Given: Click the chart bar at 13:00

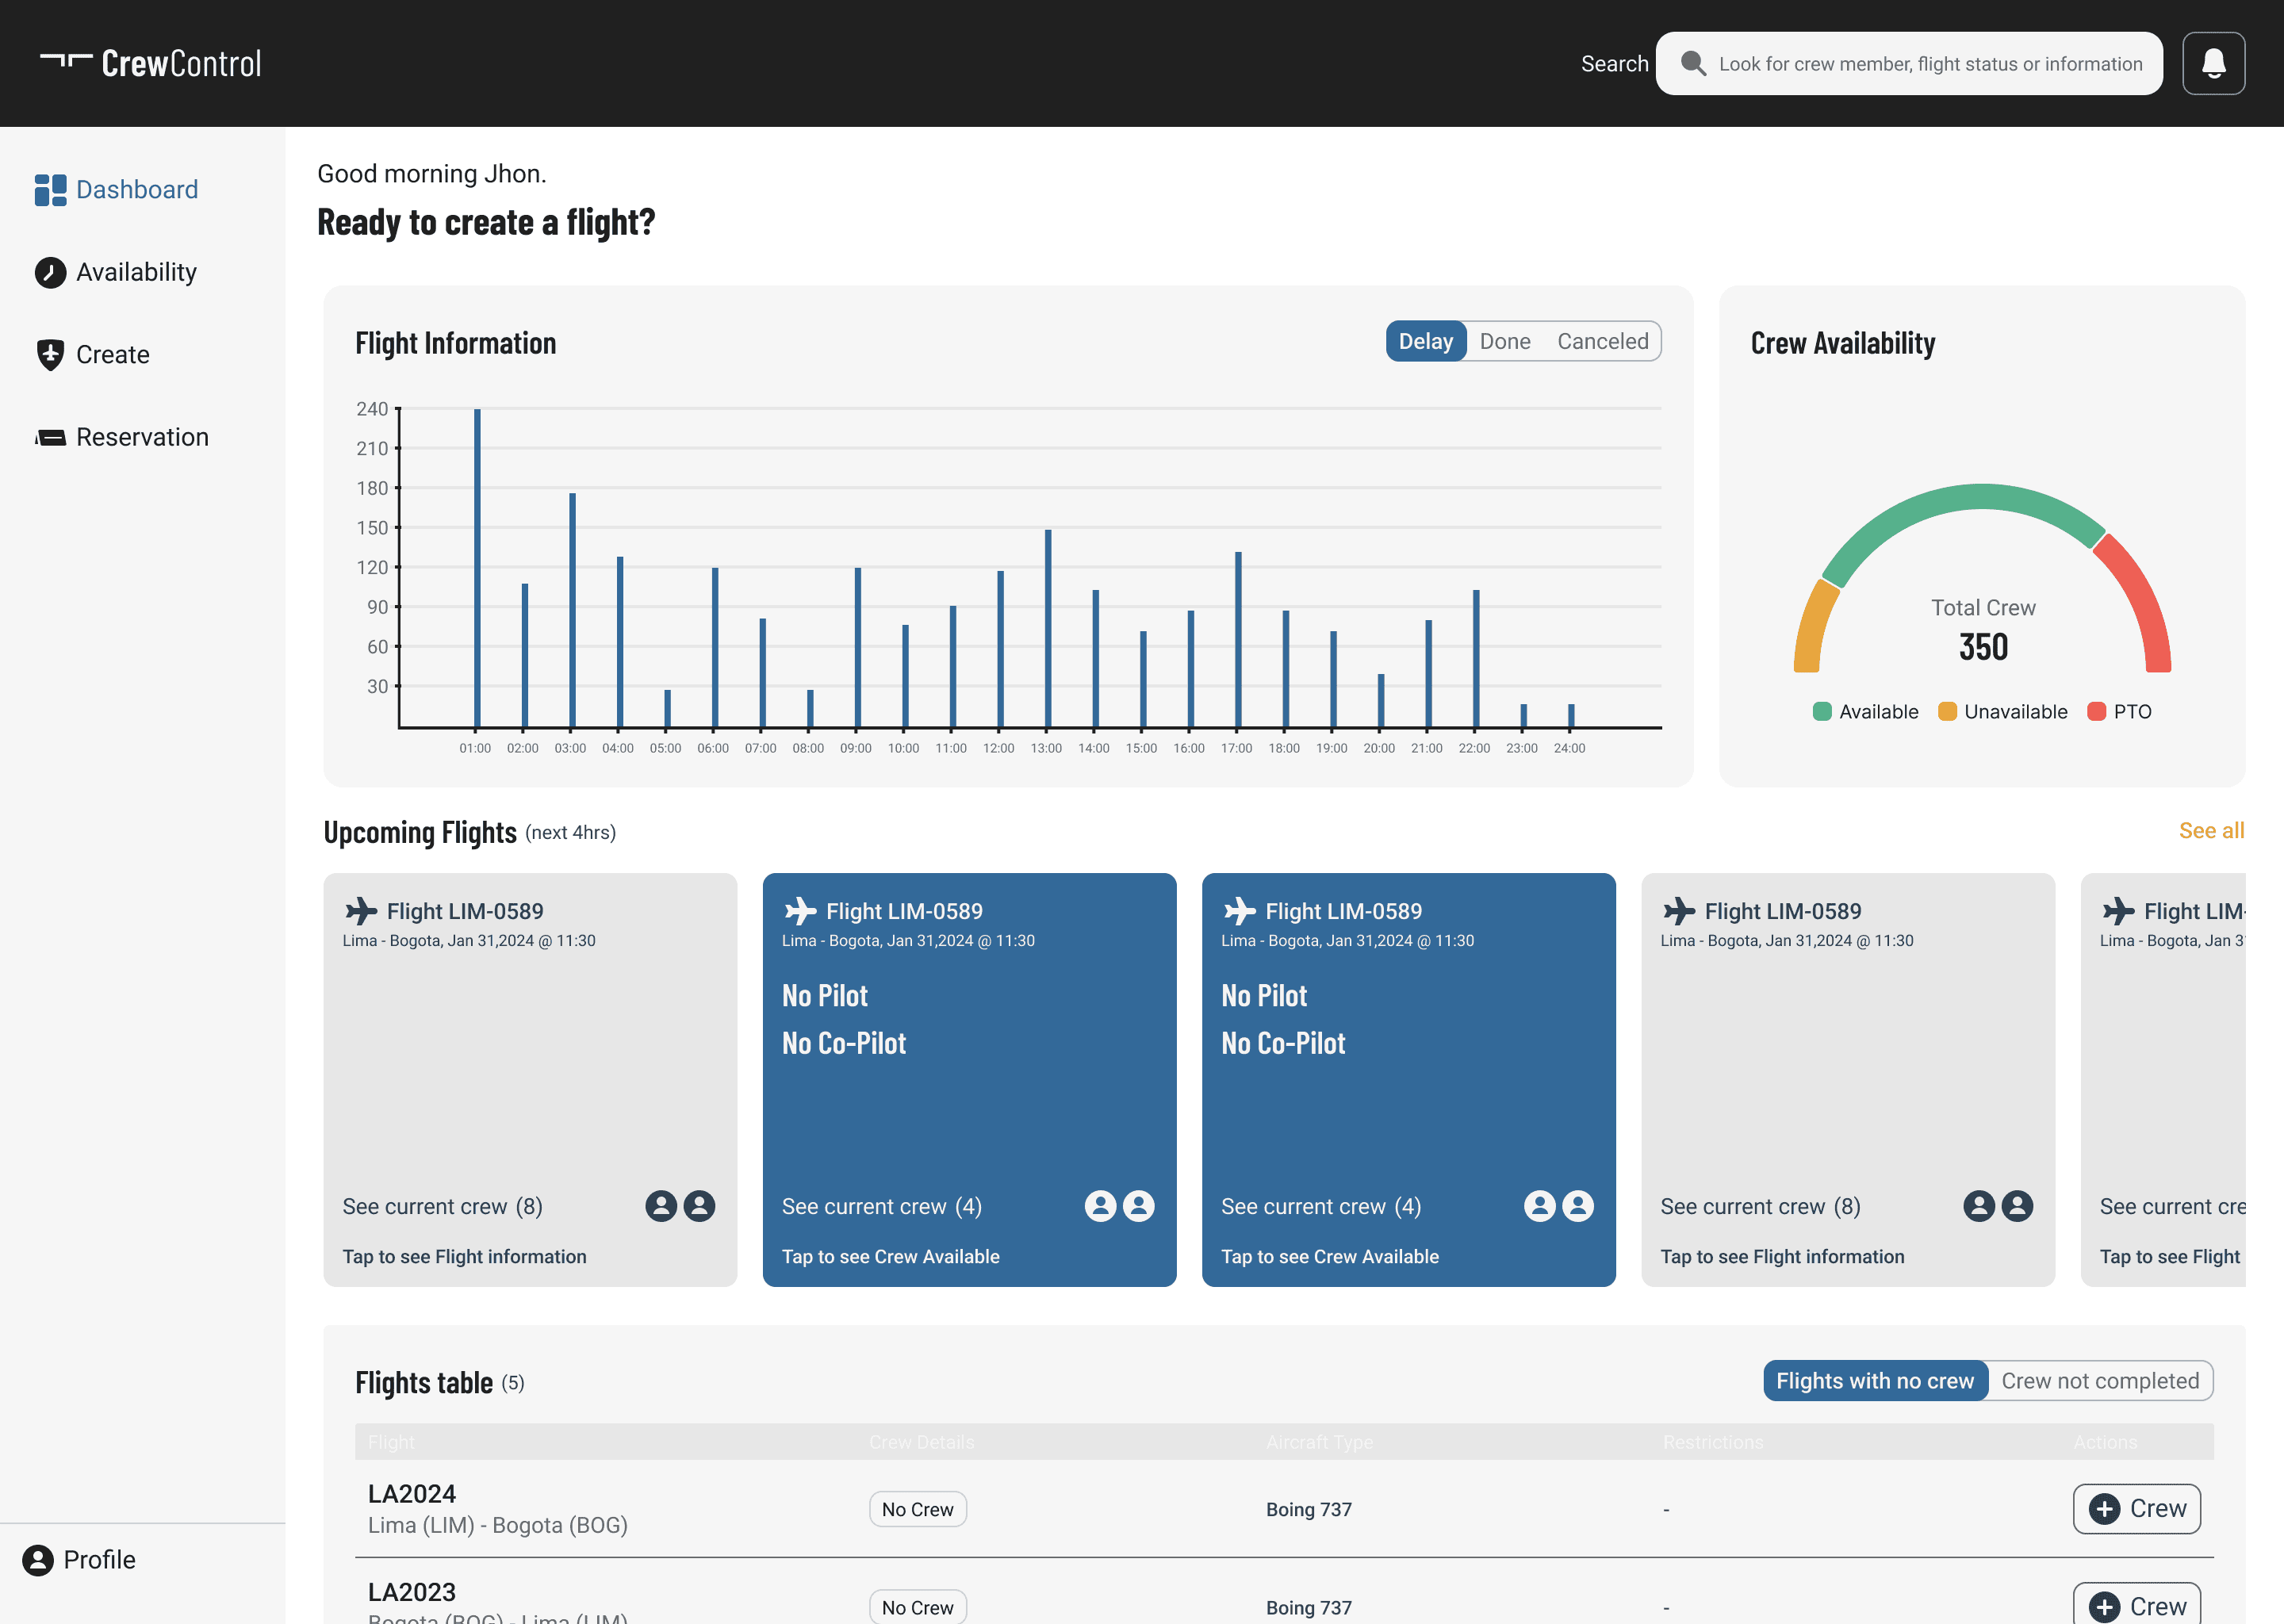Looking at the screenshot, I should [1048, 629].
